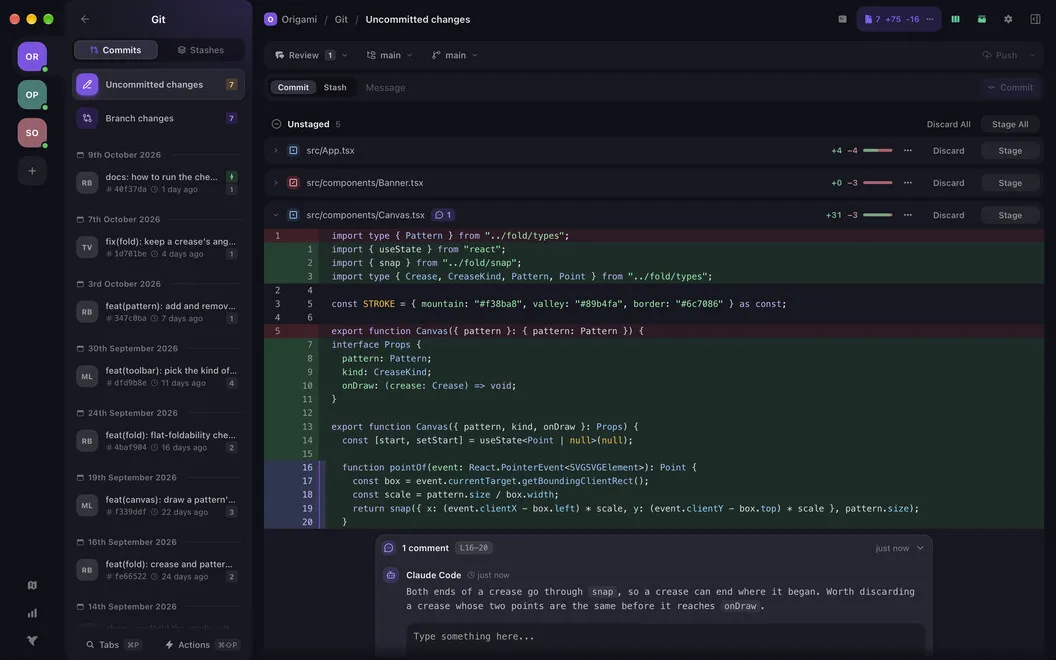Open the terminal icon in the top bar
This screenshot has width=1056, height=660.
842,19
